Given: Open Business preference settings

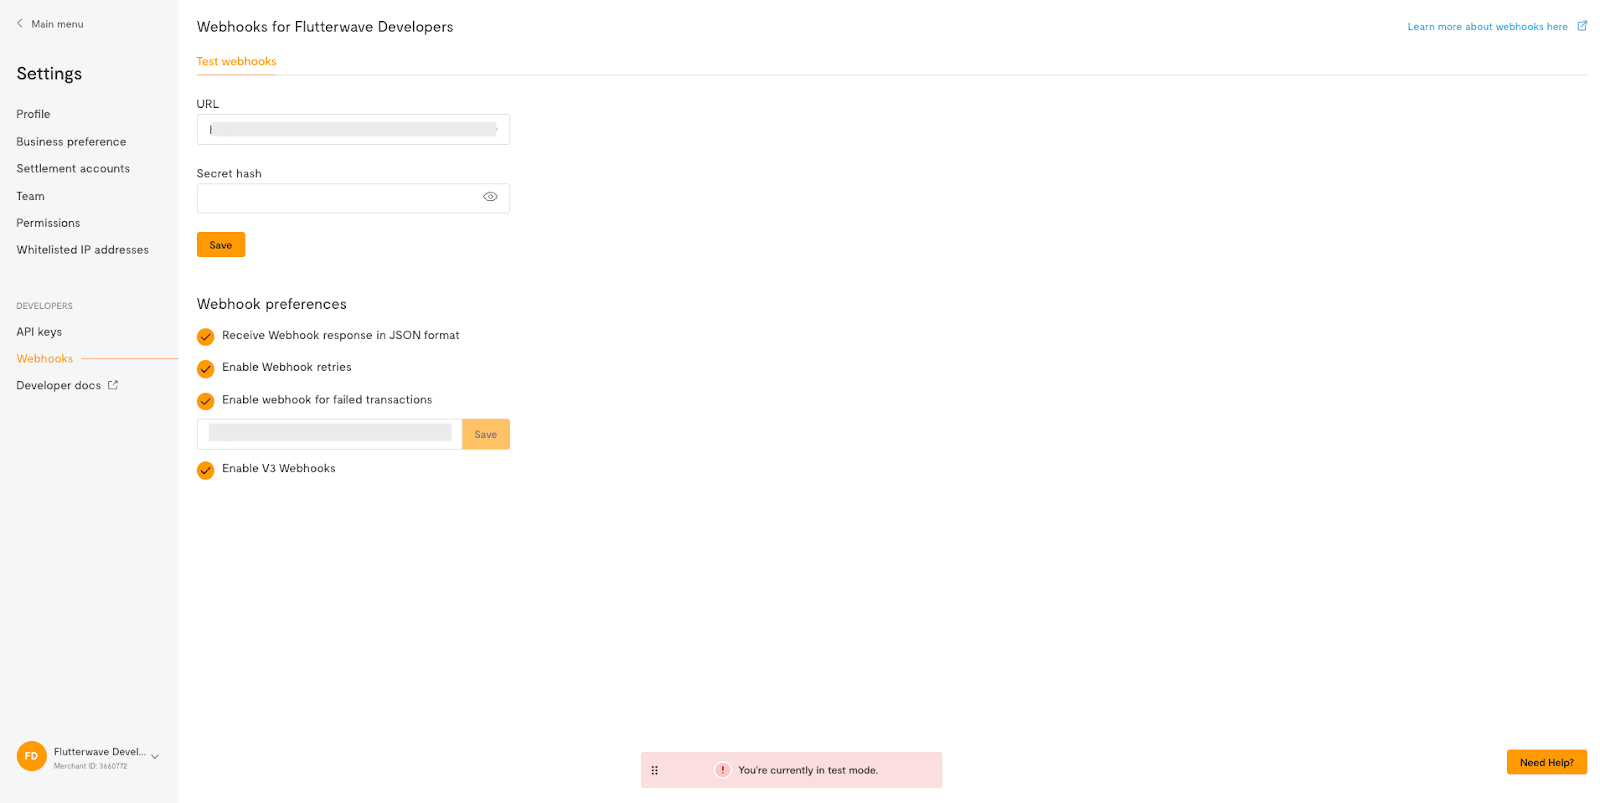Looking at the screenshot, I should click(71, 142).
